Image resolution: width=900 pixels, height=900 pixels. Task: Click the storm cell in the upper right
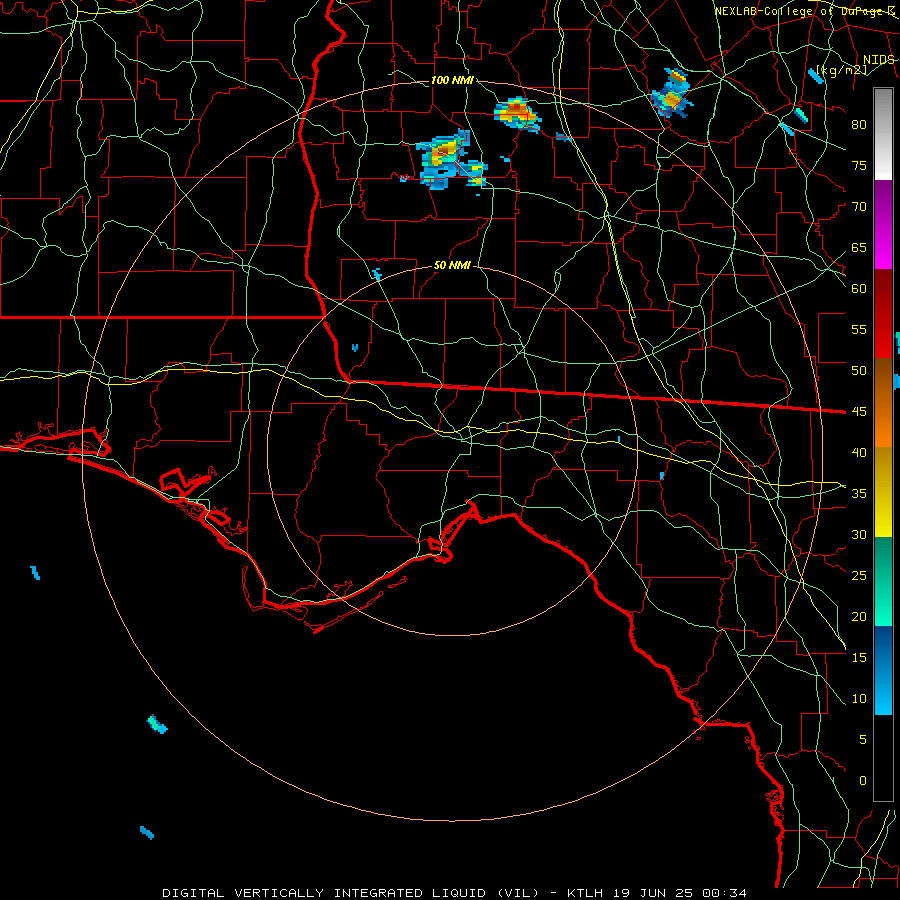pos(672,94)
